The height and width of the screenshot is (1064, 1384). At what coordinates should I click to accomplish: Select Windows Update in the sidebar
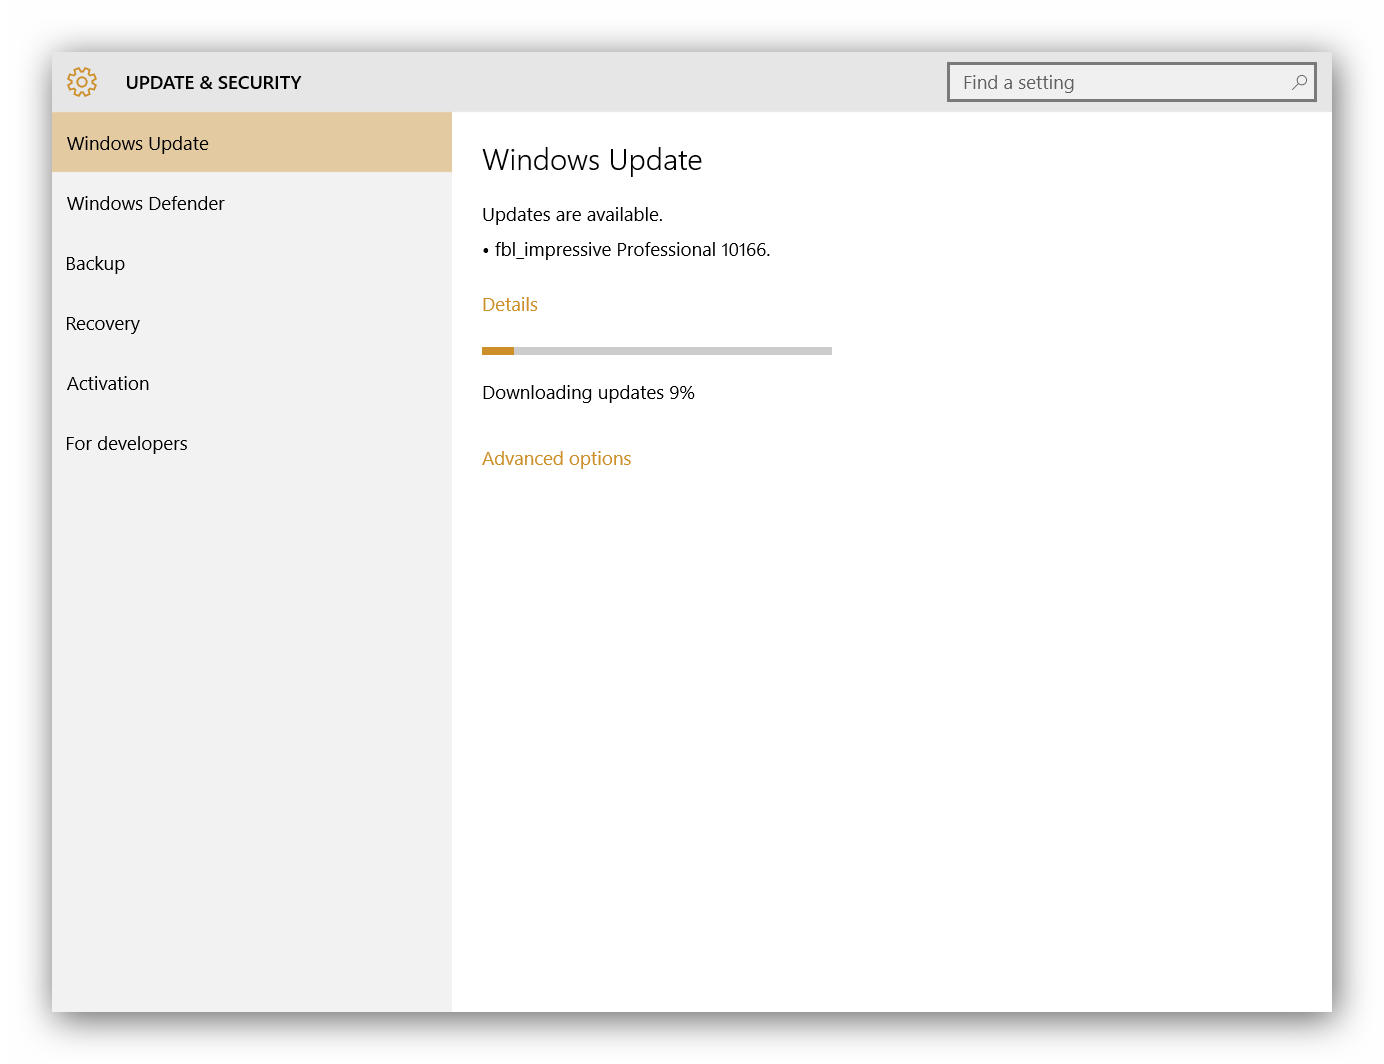[252, 142]
